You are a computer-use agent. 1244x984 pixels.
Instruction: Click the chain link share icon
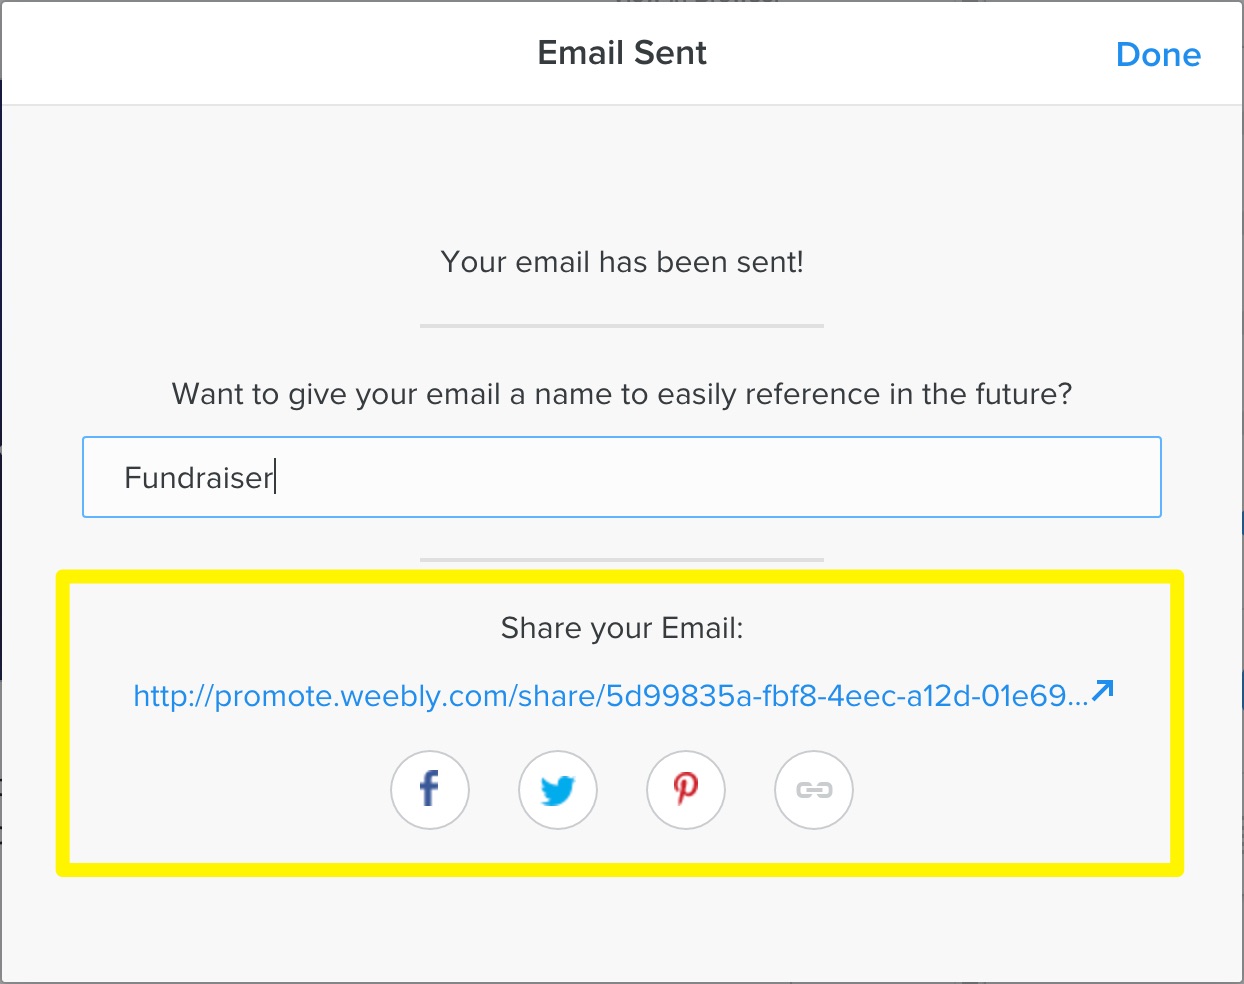pyautogui.click(x=813, y=789)
